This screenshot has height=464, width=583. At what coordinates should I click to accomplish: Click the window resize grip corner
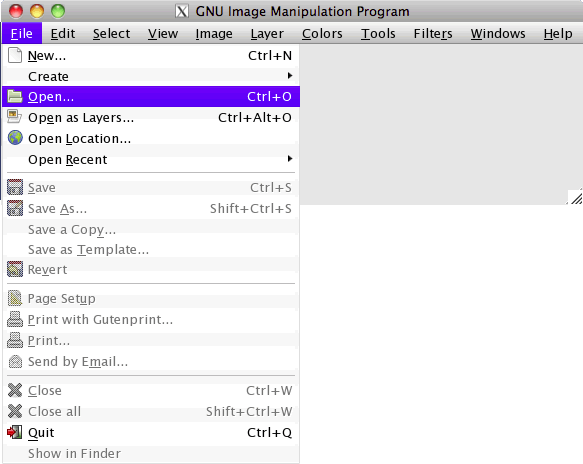click(x=575, y=197)
